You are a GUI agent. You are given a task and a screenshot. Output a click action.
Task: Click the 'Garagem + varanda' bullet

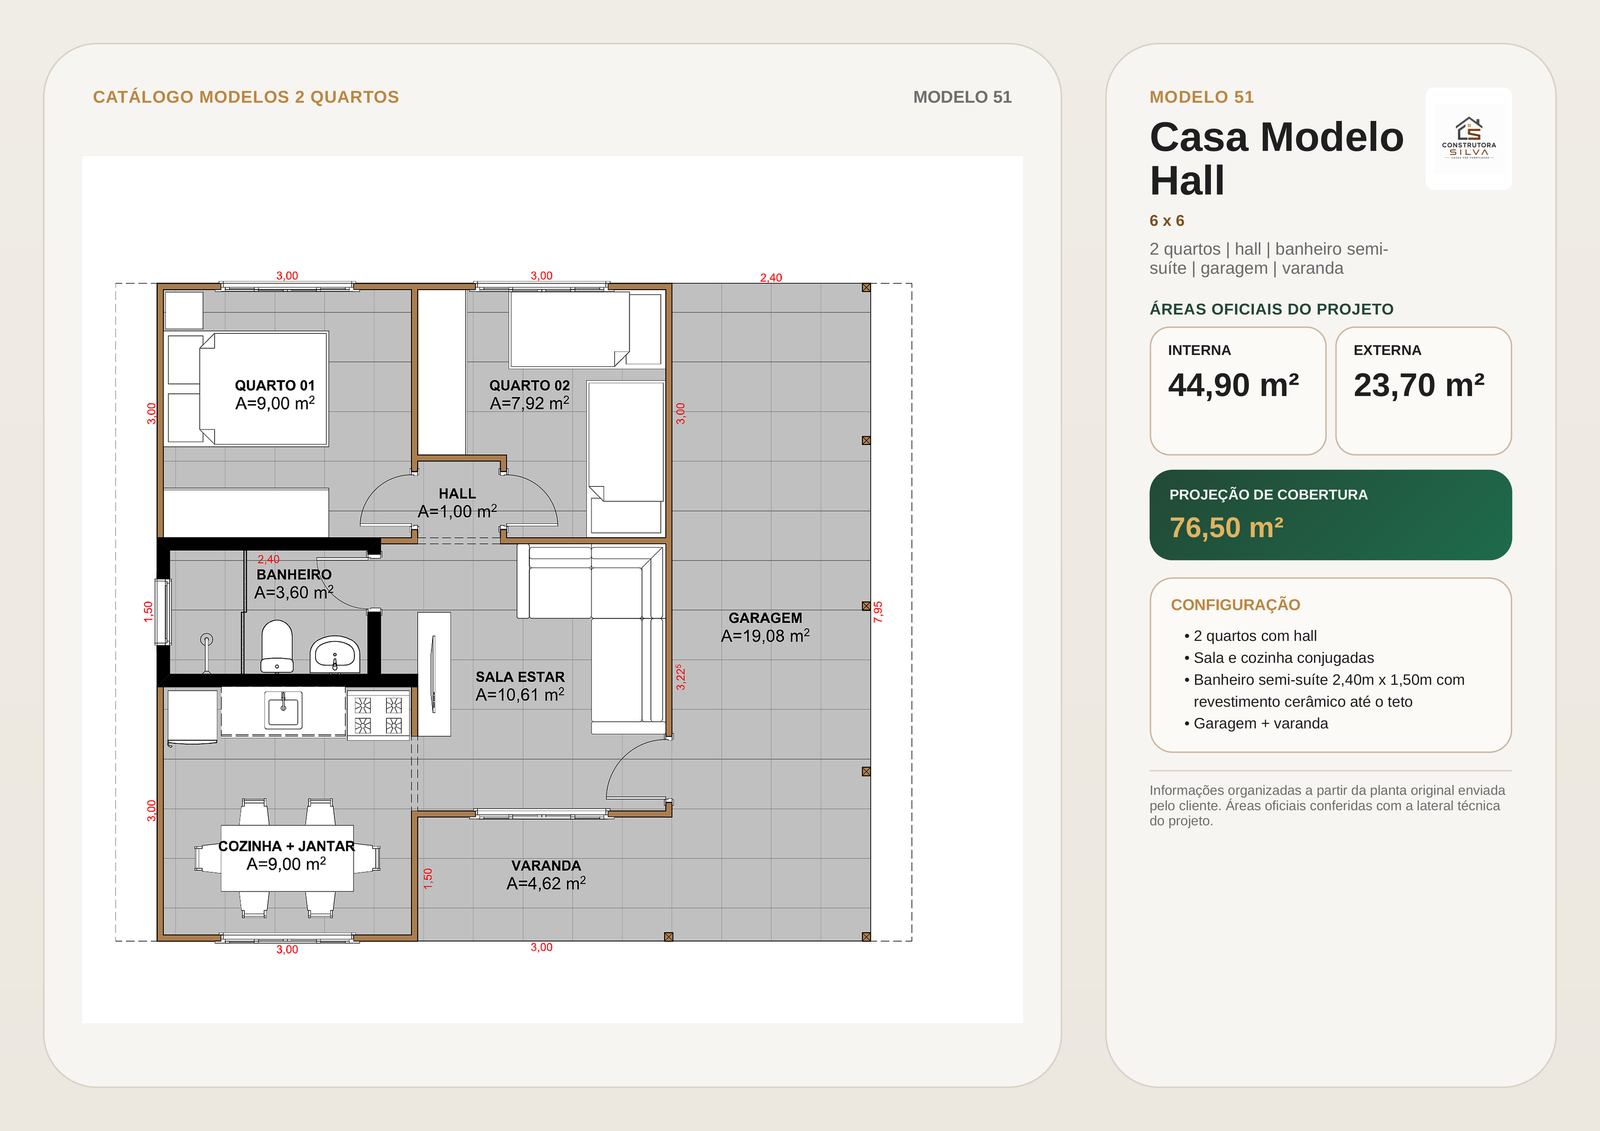(x=1256, y=724)
